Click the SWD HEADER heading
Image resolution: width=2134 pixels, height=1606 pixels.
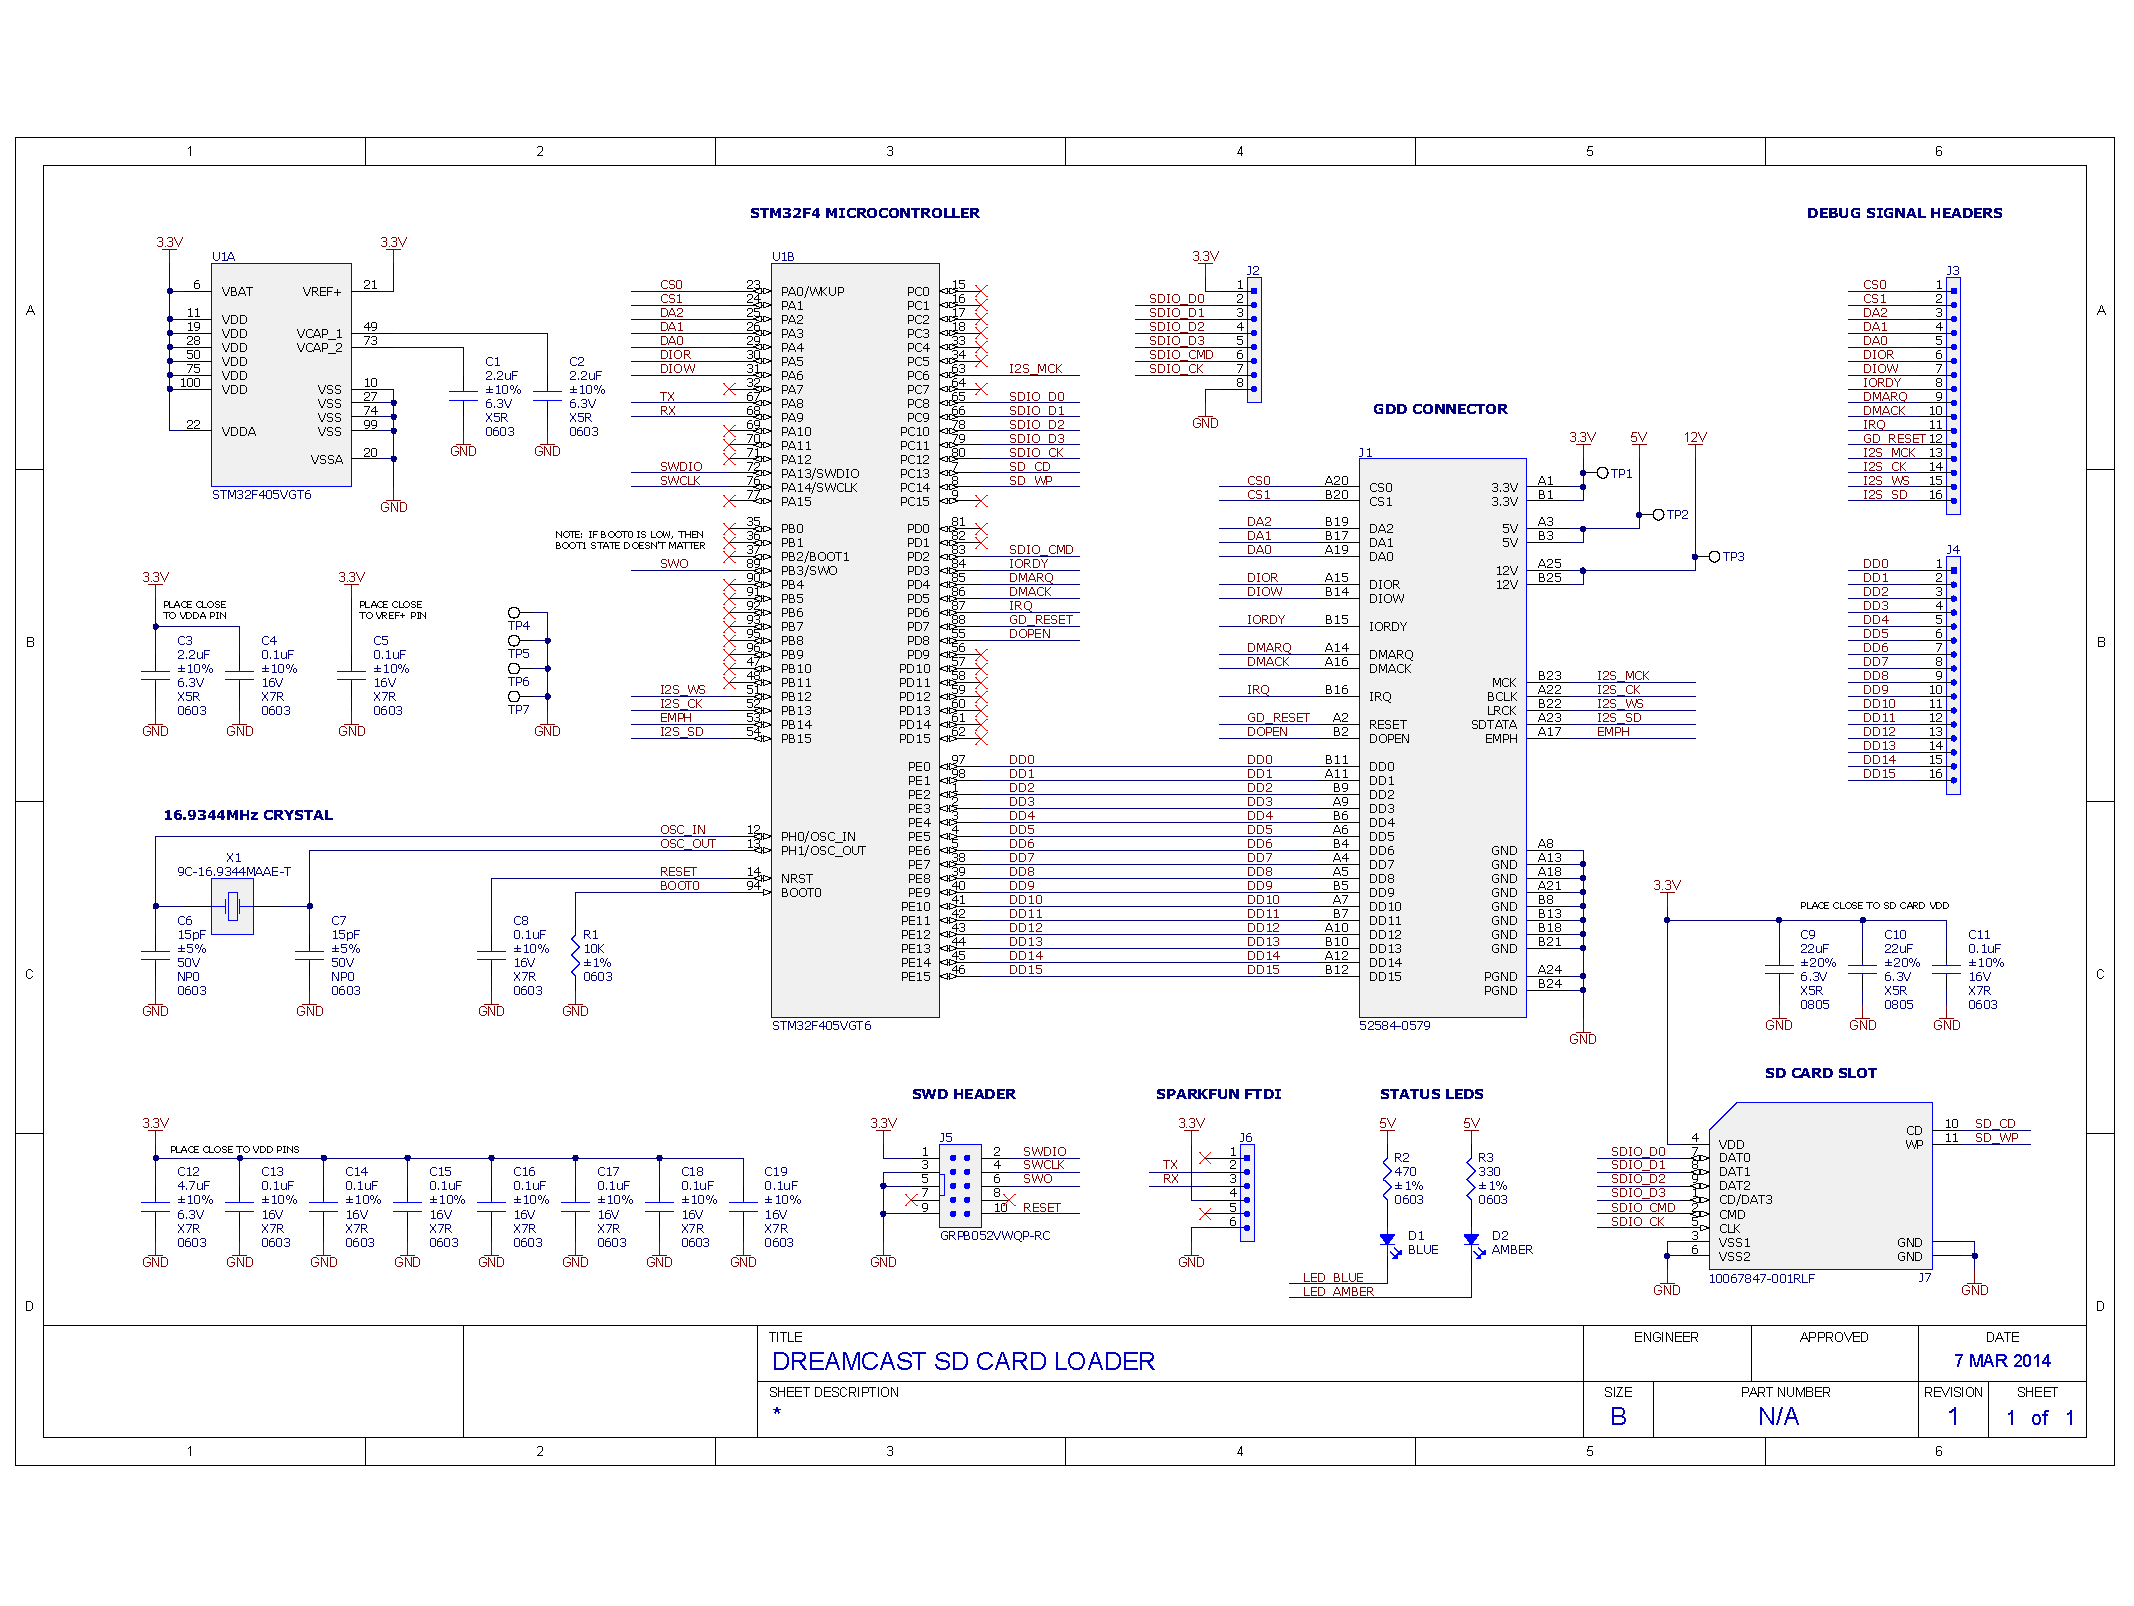click(963, 1094)
